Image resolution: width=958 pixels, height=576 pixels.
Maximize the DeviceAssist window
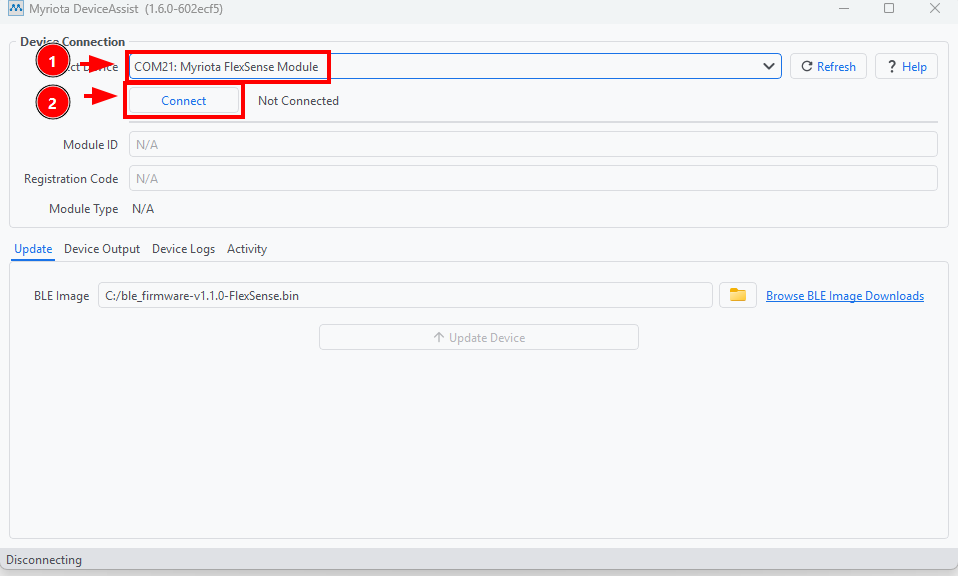pos(889,9)
